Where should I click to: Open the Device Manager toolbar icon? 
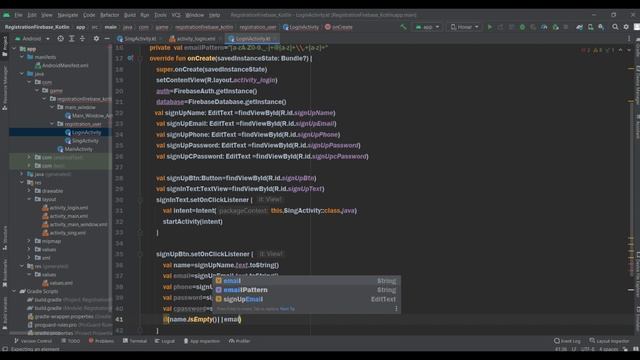(x=591, y=27)
